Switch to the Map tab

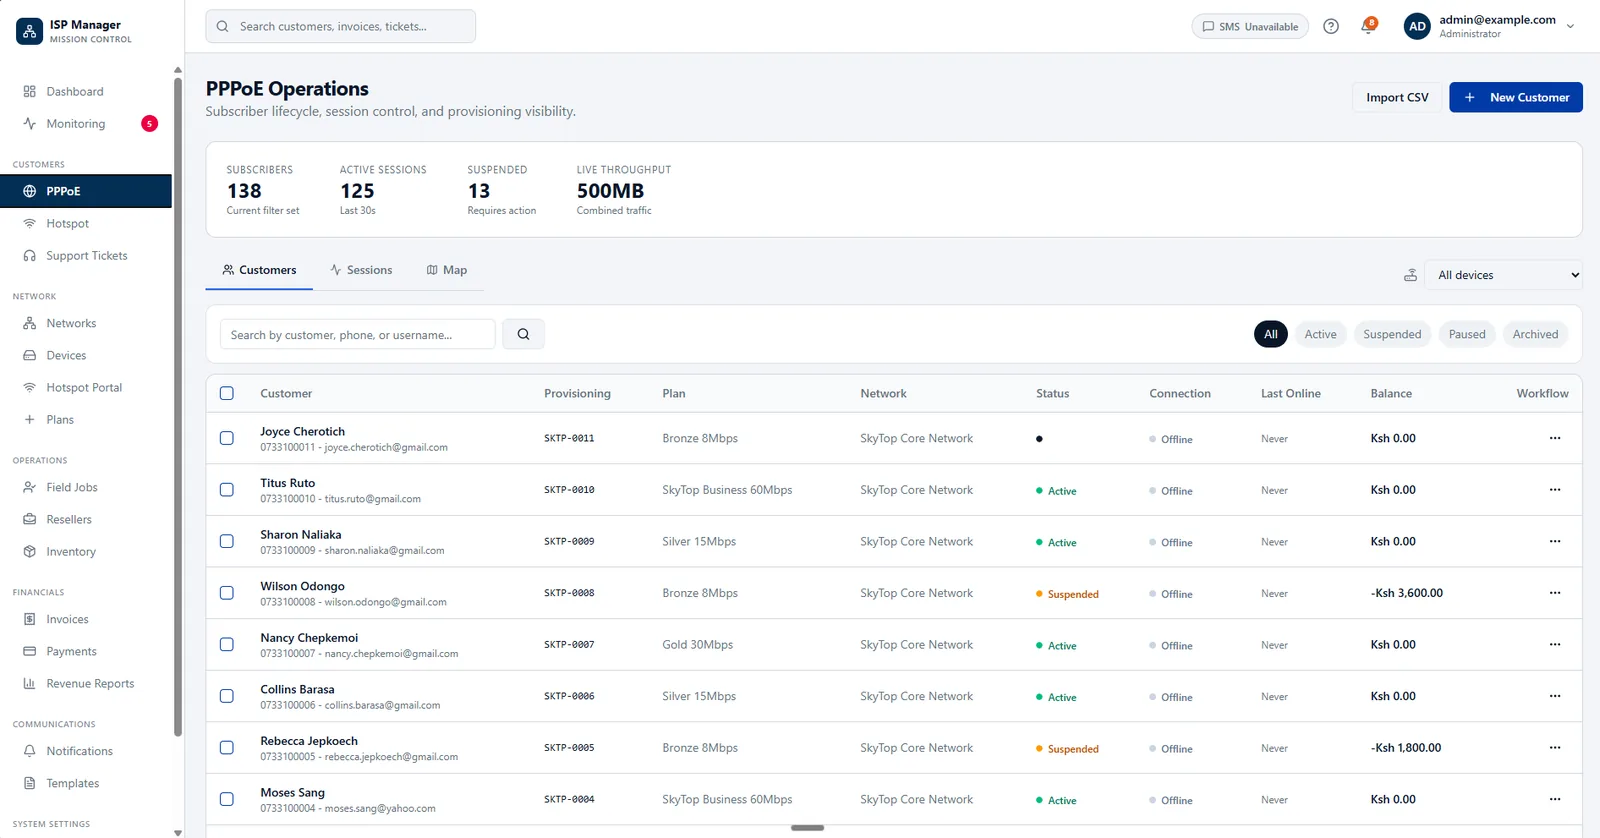[447, 270]
